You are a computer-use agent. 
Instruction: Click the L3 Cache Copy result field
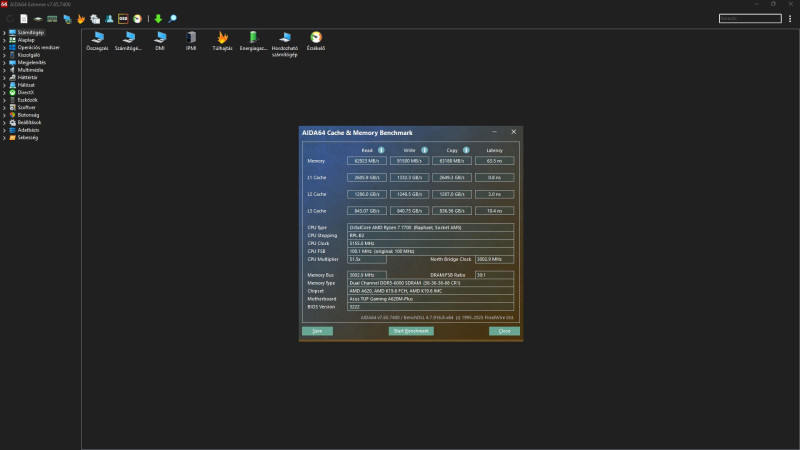[452, 211]
